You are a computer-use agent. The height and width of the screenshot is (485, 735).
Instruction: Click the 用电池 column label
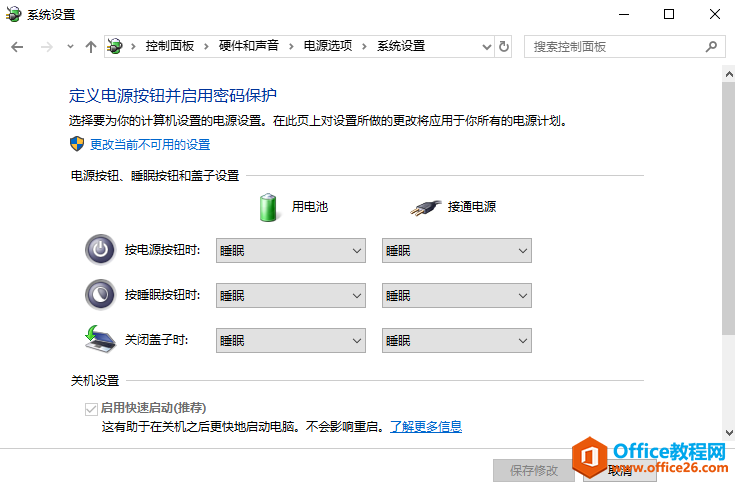[x=309, y=207]
